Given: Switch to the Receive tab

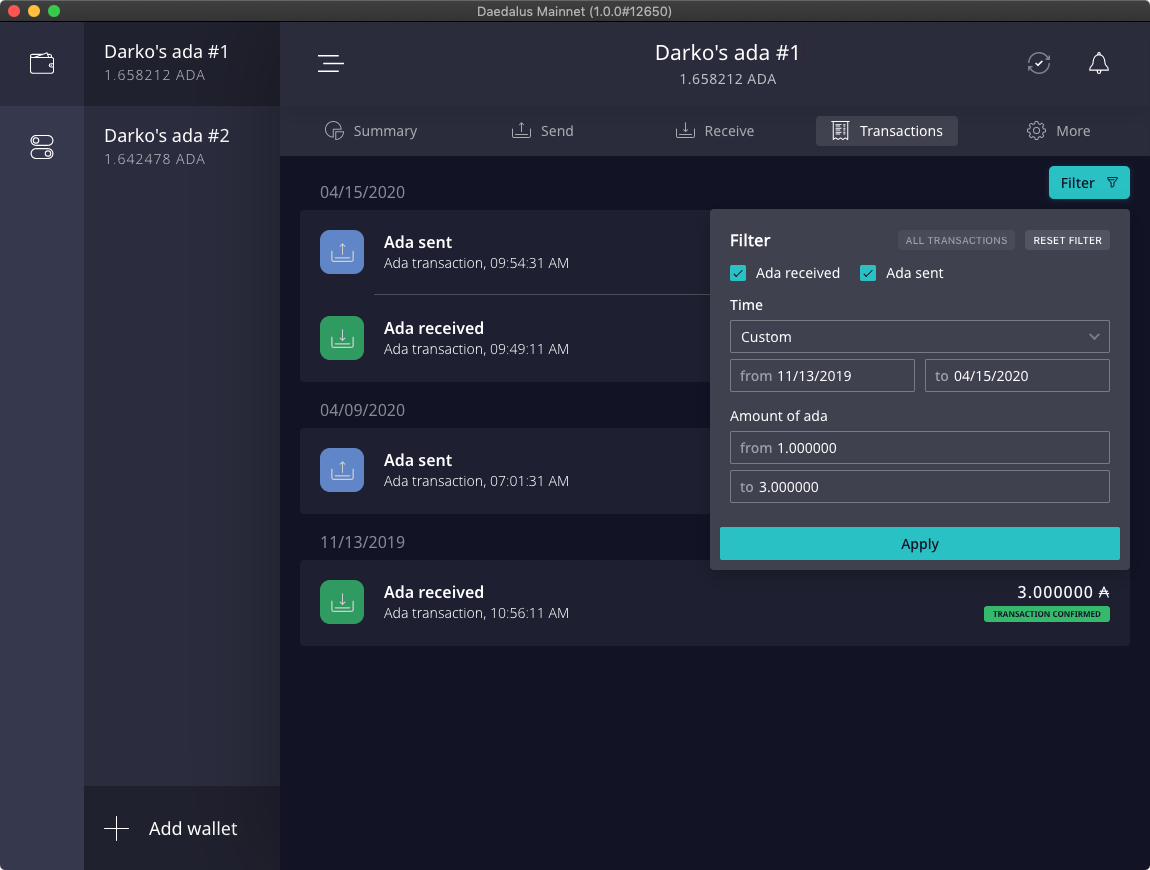Looking at the screenshot, I should [715, 131].
